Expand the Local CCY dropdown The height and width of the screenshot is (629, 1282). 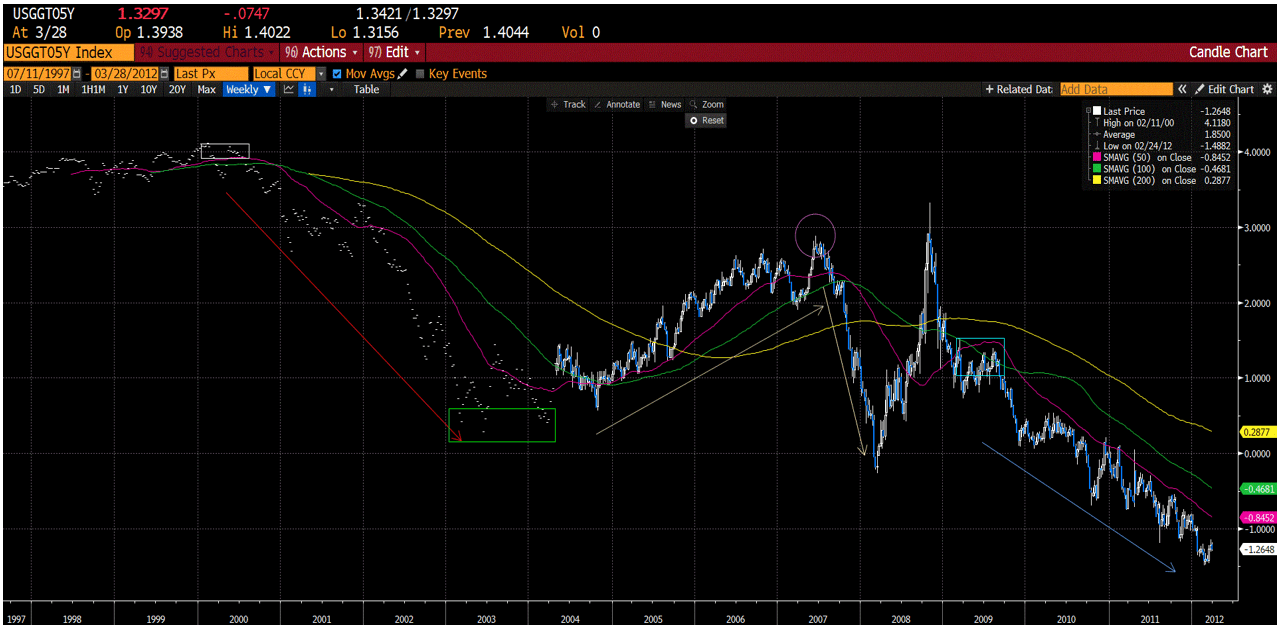(x=323, y=73)
